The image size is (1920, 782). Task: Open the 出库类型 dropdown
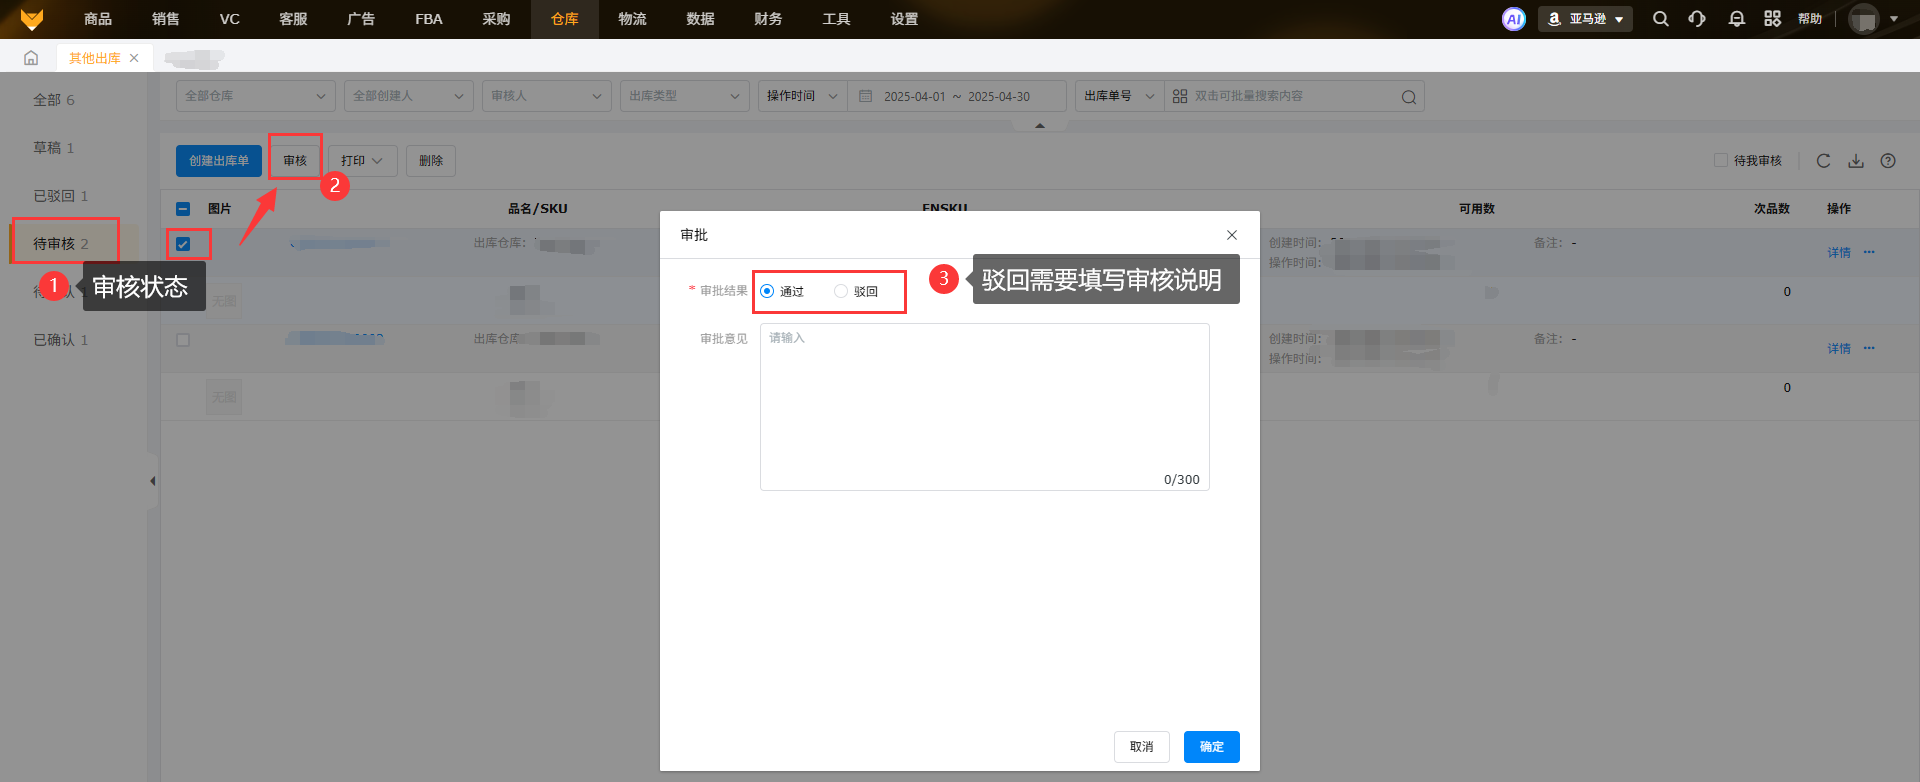tap(684, 96)
